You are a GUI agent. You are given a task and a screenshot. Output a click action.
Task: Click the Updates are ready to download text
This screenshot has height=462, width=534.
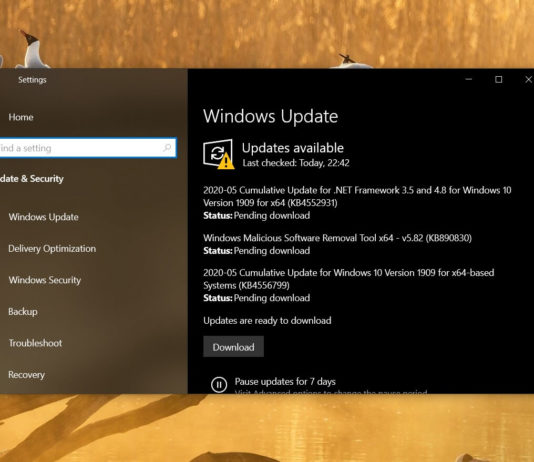pyautogui.click(x=267, y=321)
